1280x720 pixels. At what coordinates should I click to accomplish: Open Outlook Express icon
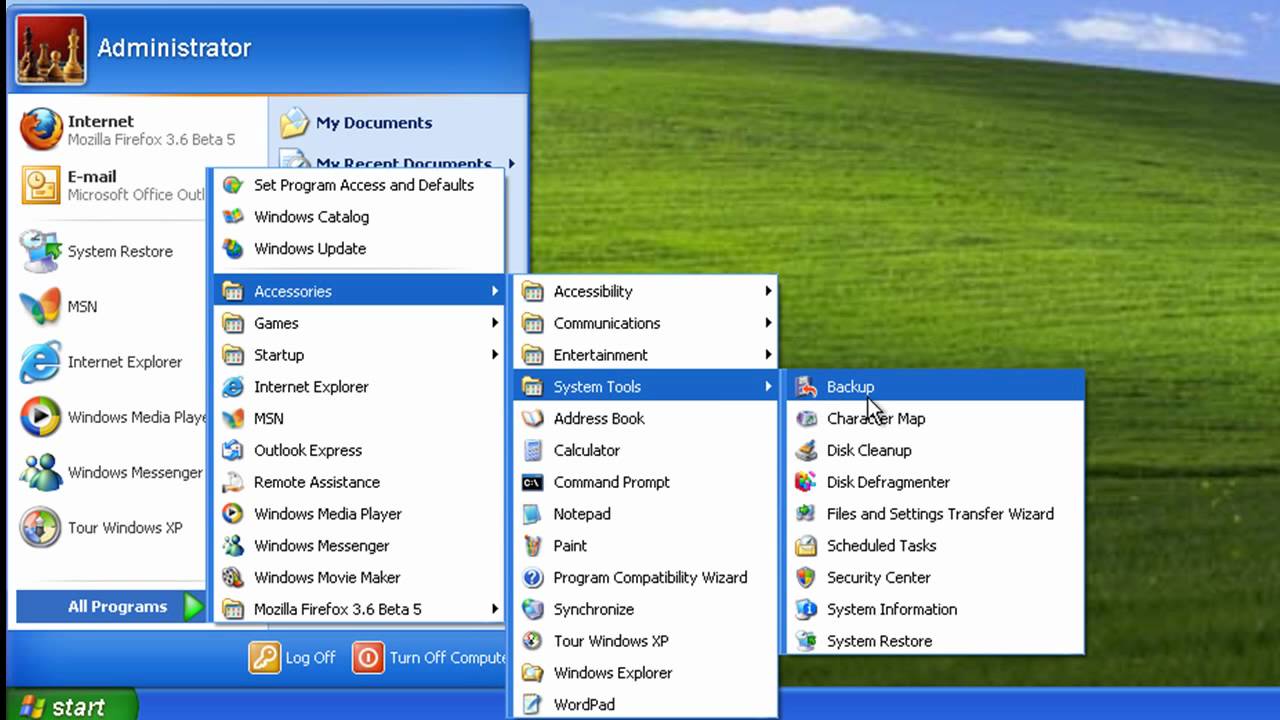point(233,450)
